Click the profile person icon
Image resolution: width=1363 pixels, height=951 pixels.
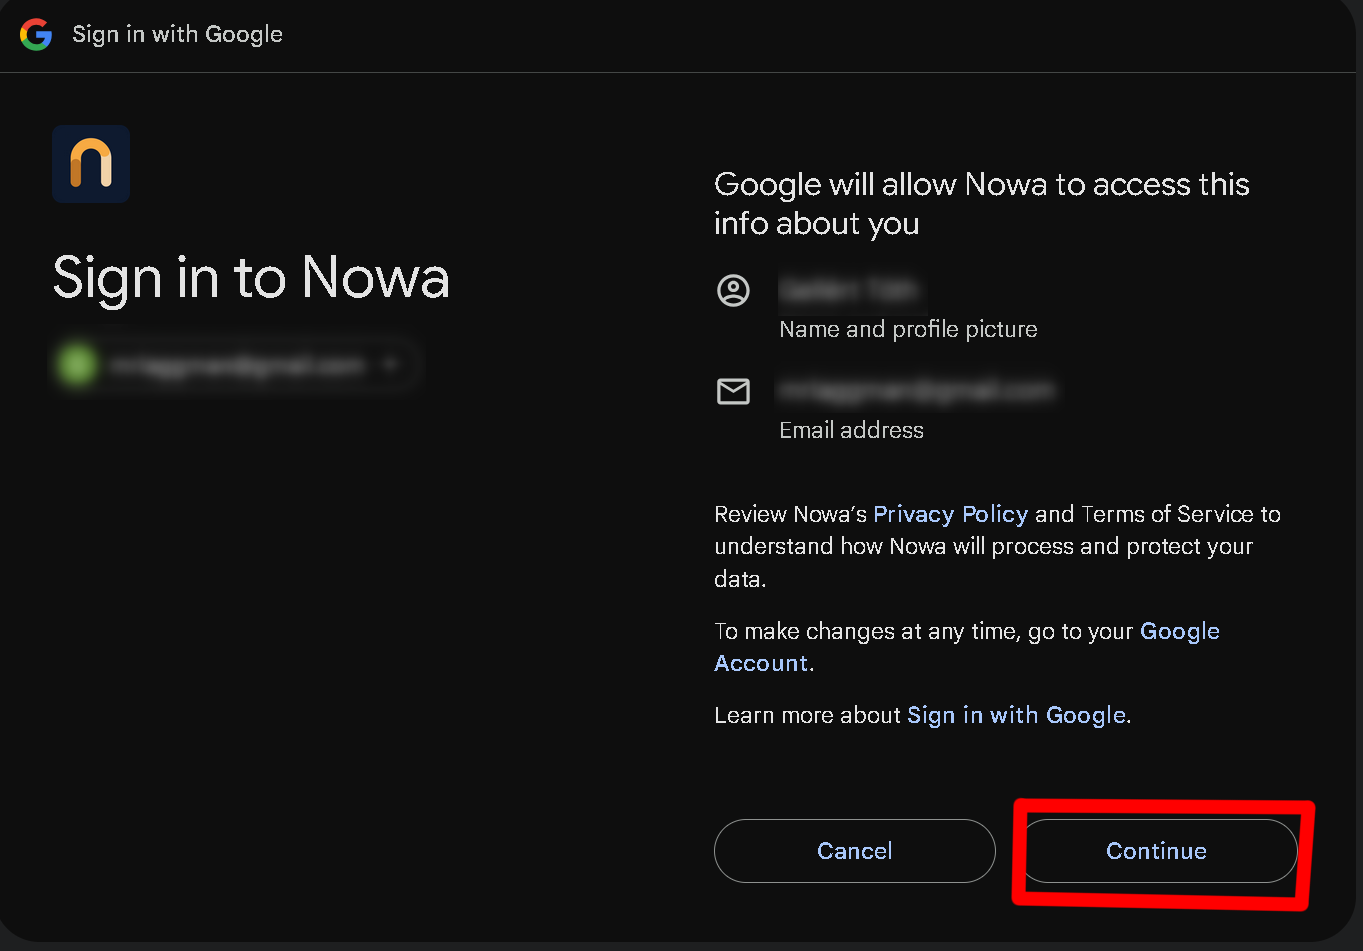[x=733, y=291]
